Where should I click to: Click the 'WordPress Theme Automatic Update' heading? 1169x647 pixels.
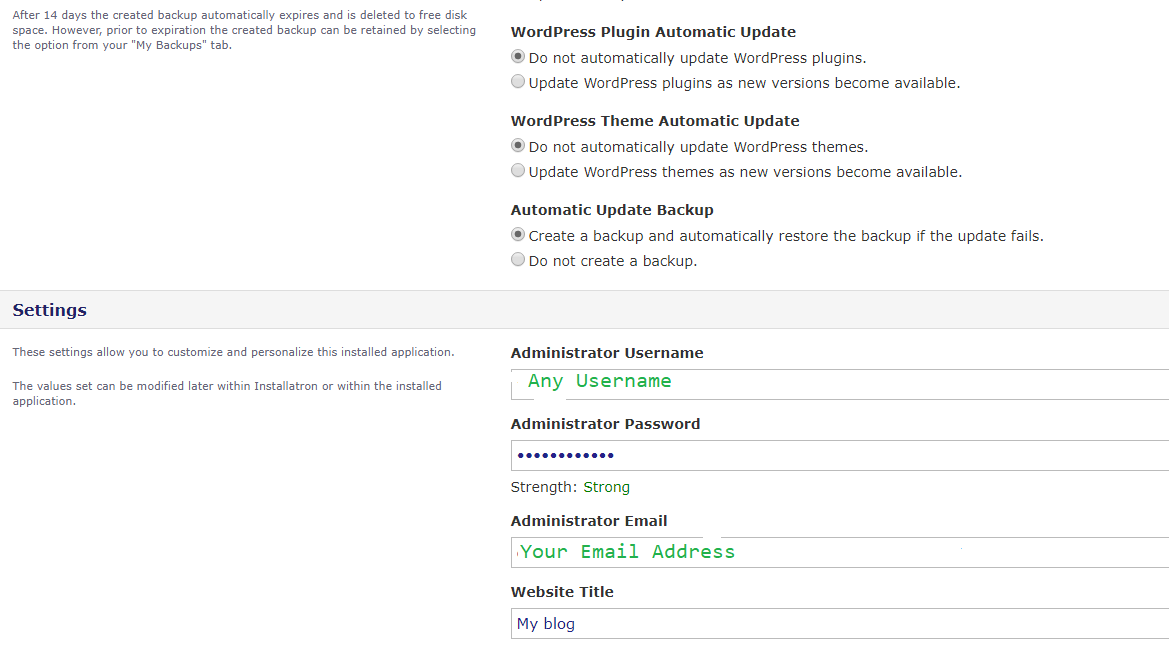point(655,121)
